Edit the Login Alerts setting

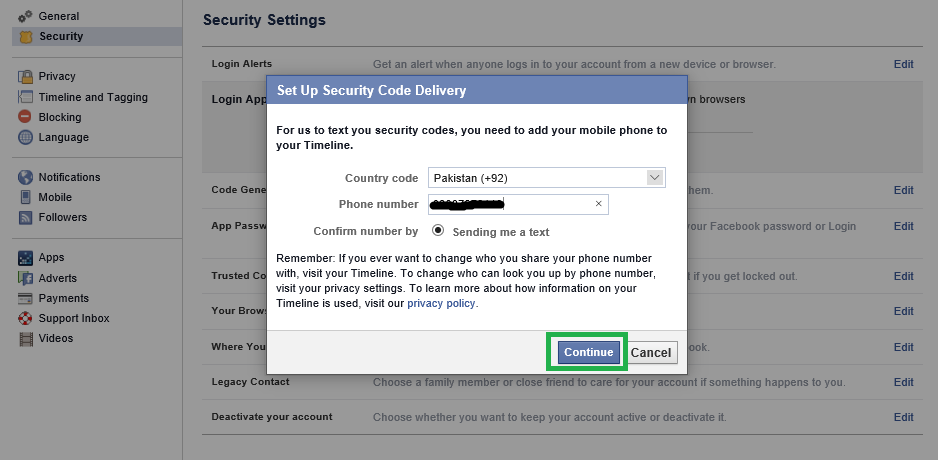pyautogui.click(x=903, y=64)
